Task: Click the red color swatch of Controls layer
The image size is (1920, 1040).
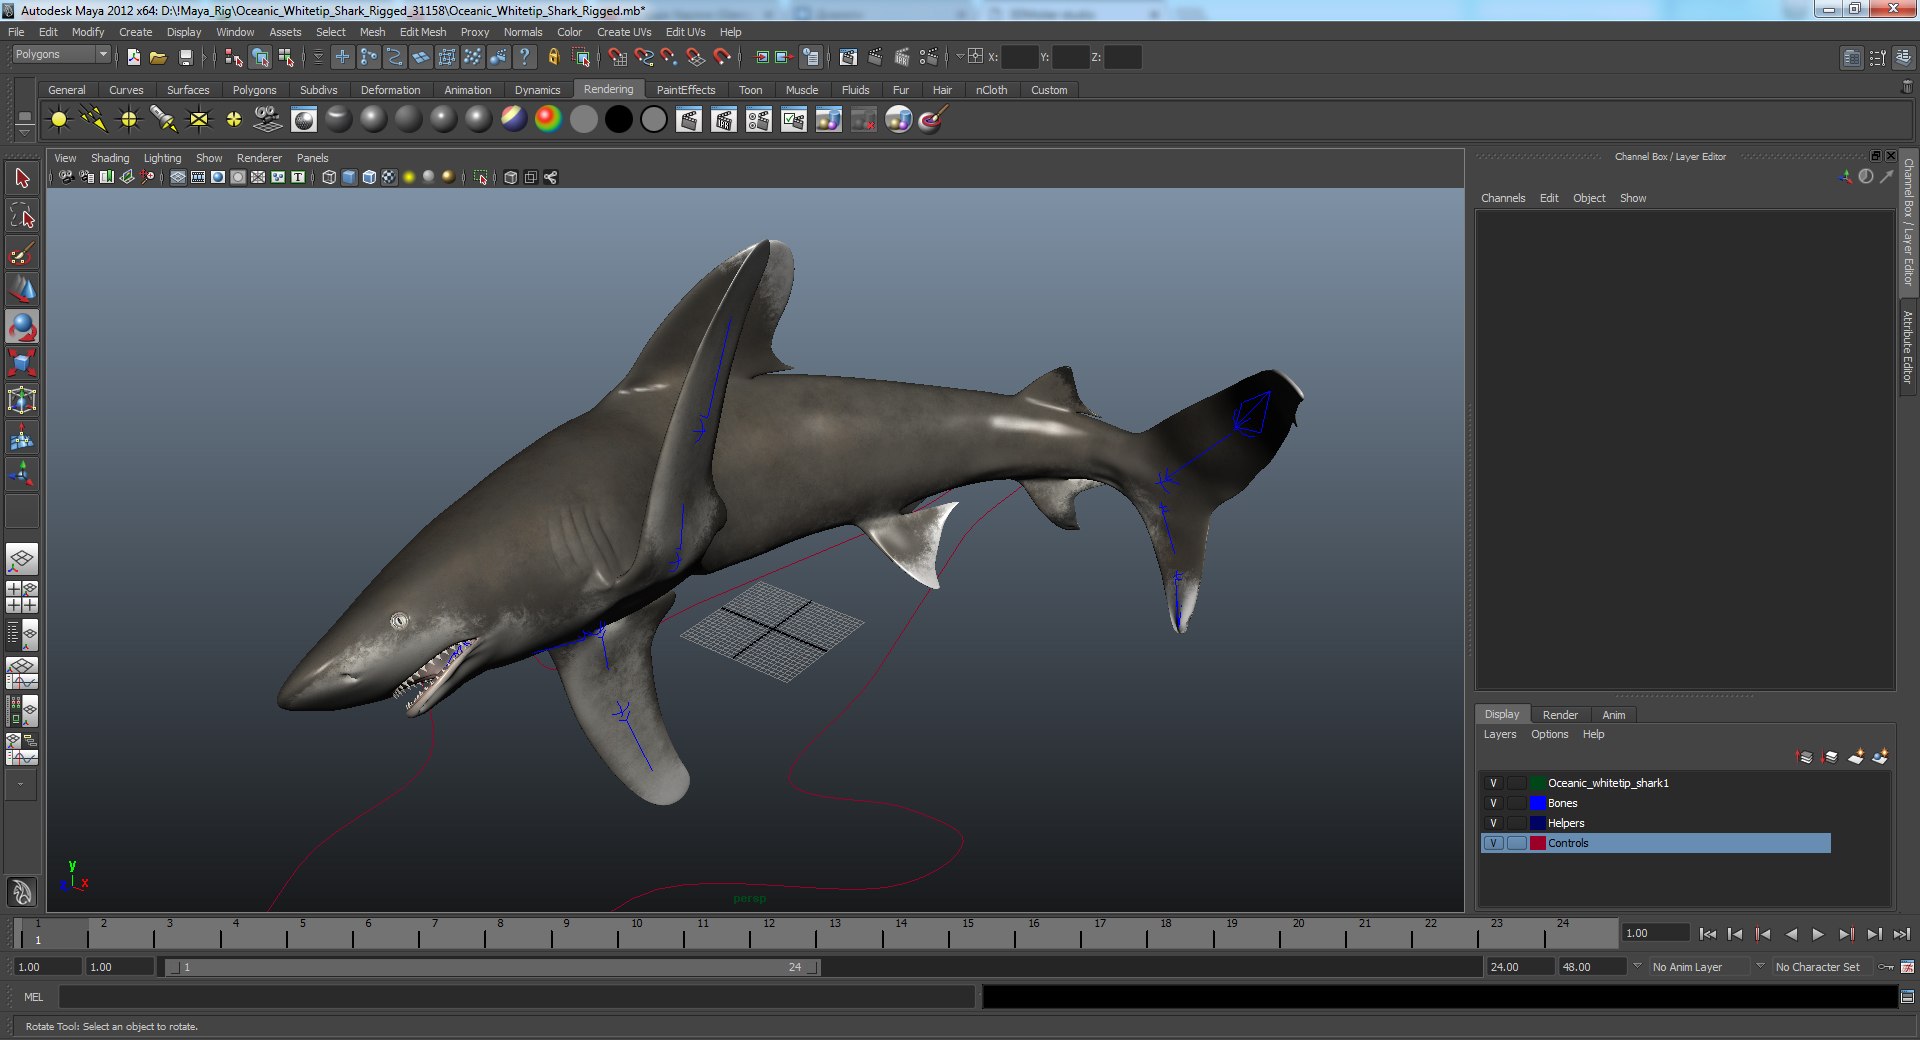Action: (1538, 843)
